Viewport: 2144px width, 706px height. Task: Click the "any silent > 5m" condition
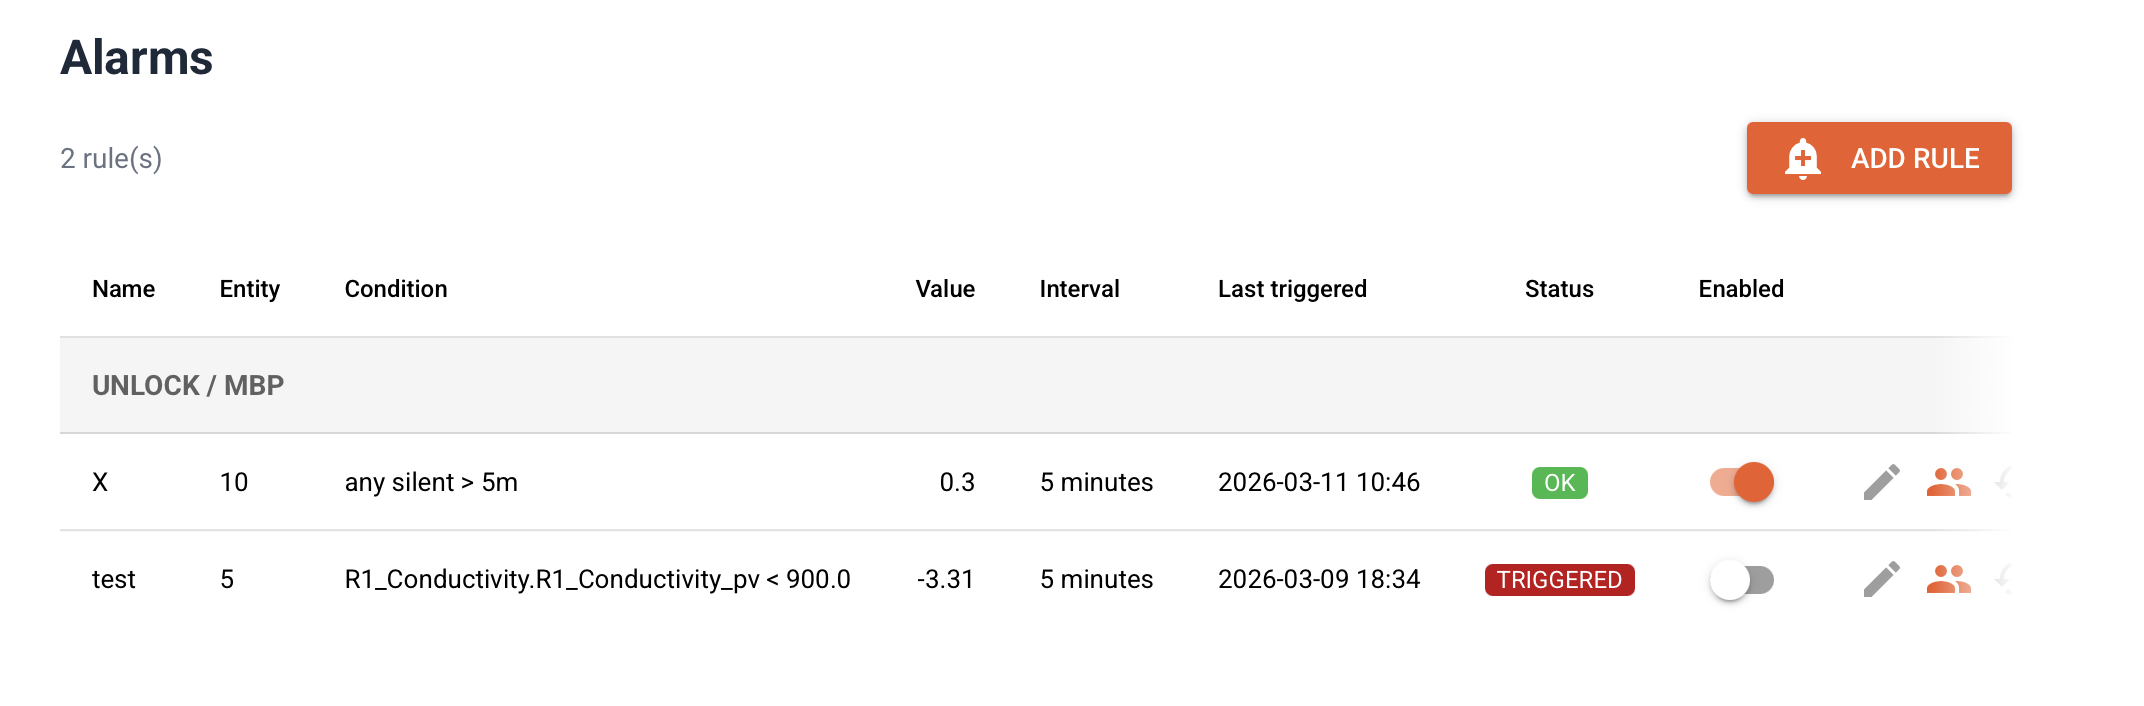tap(431, 482)
